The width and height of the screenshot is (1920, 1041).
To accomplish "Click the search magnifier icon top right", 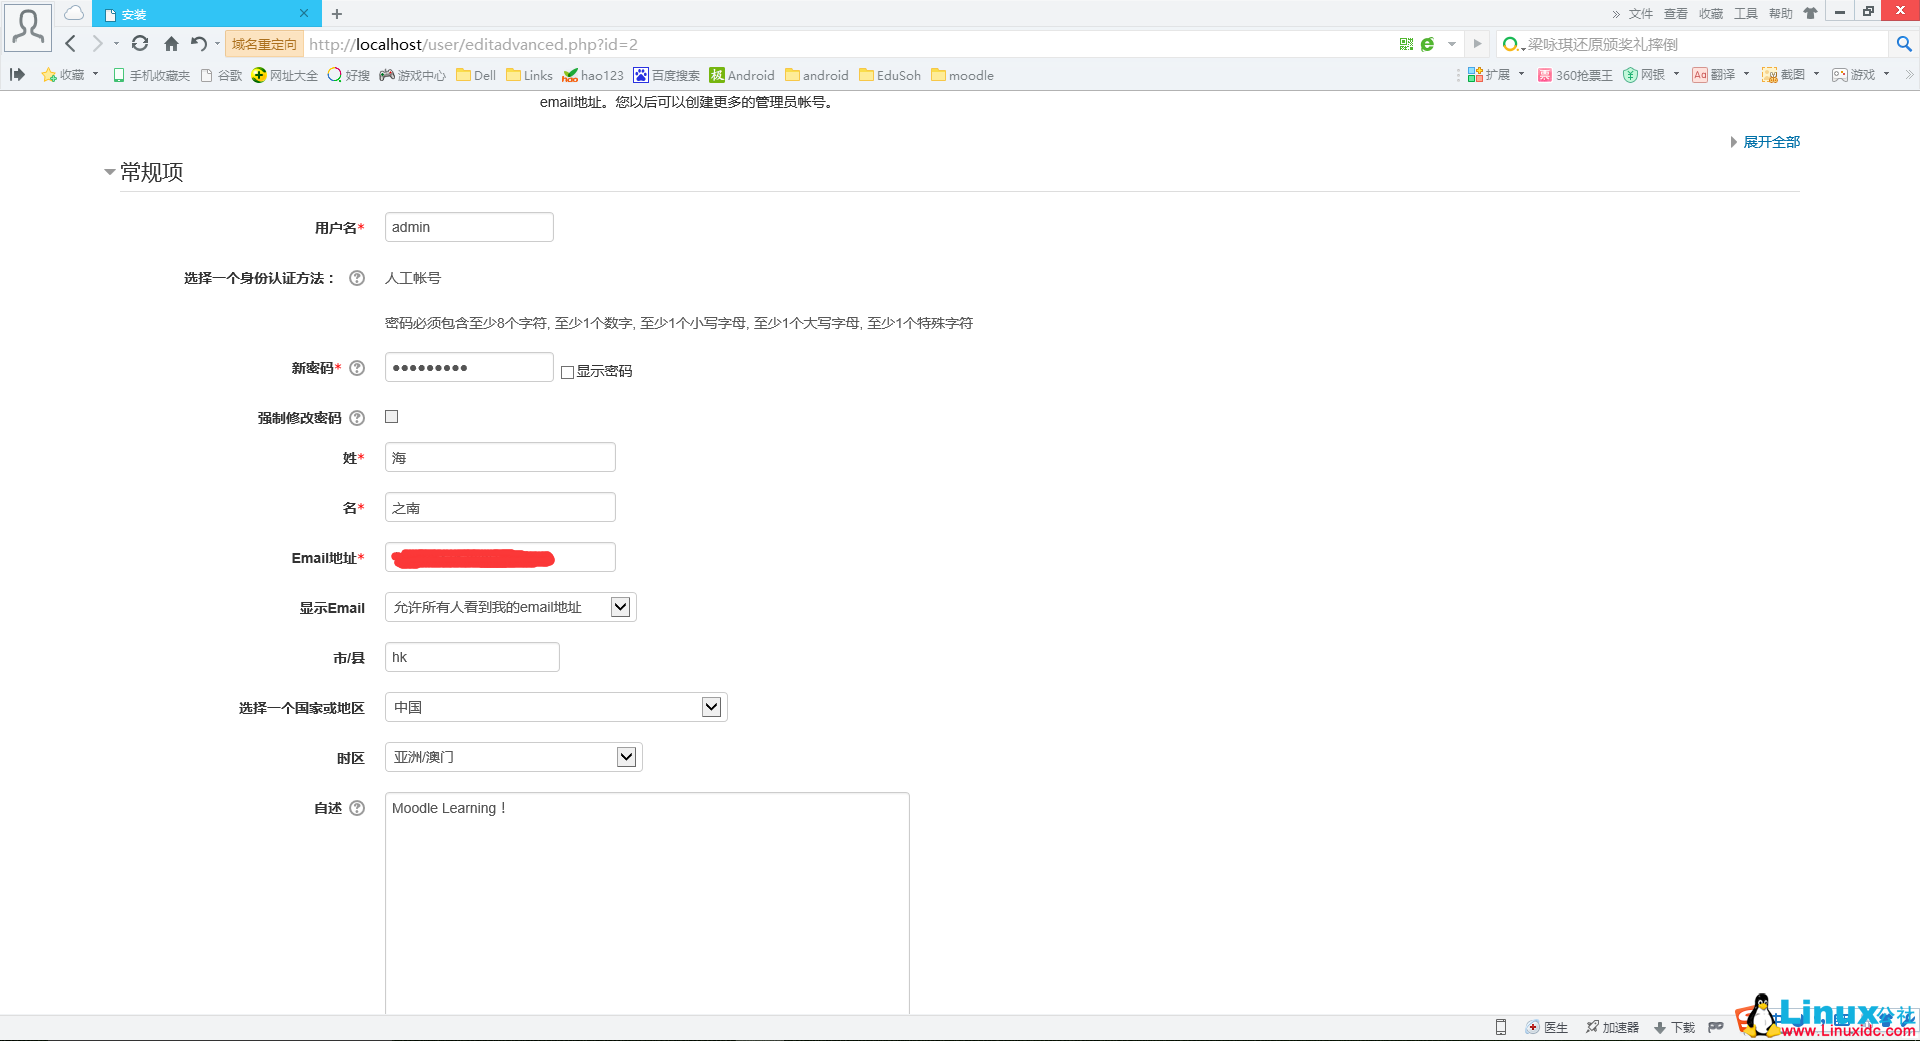I will [x=1903, y=44].
